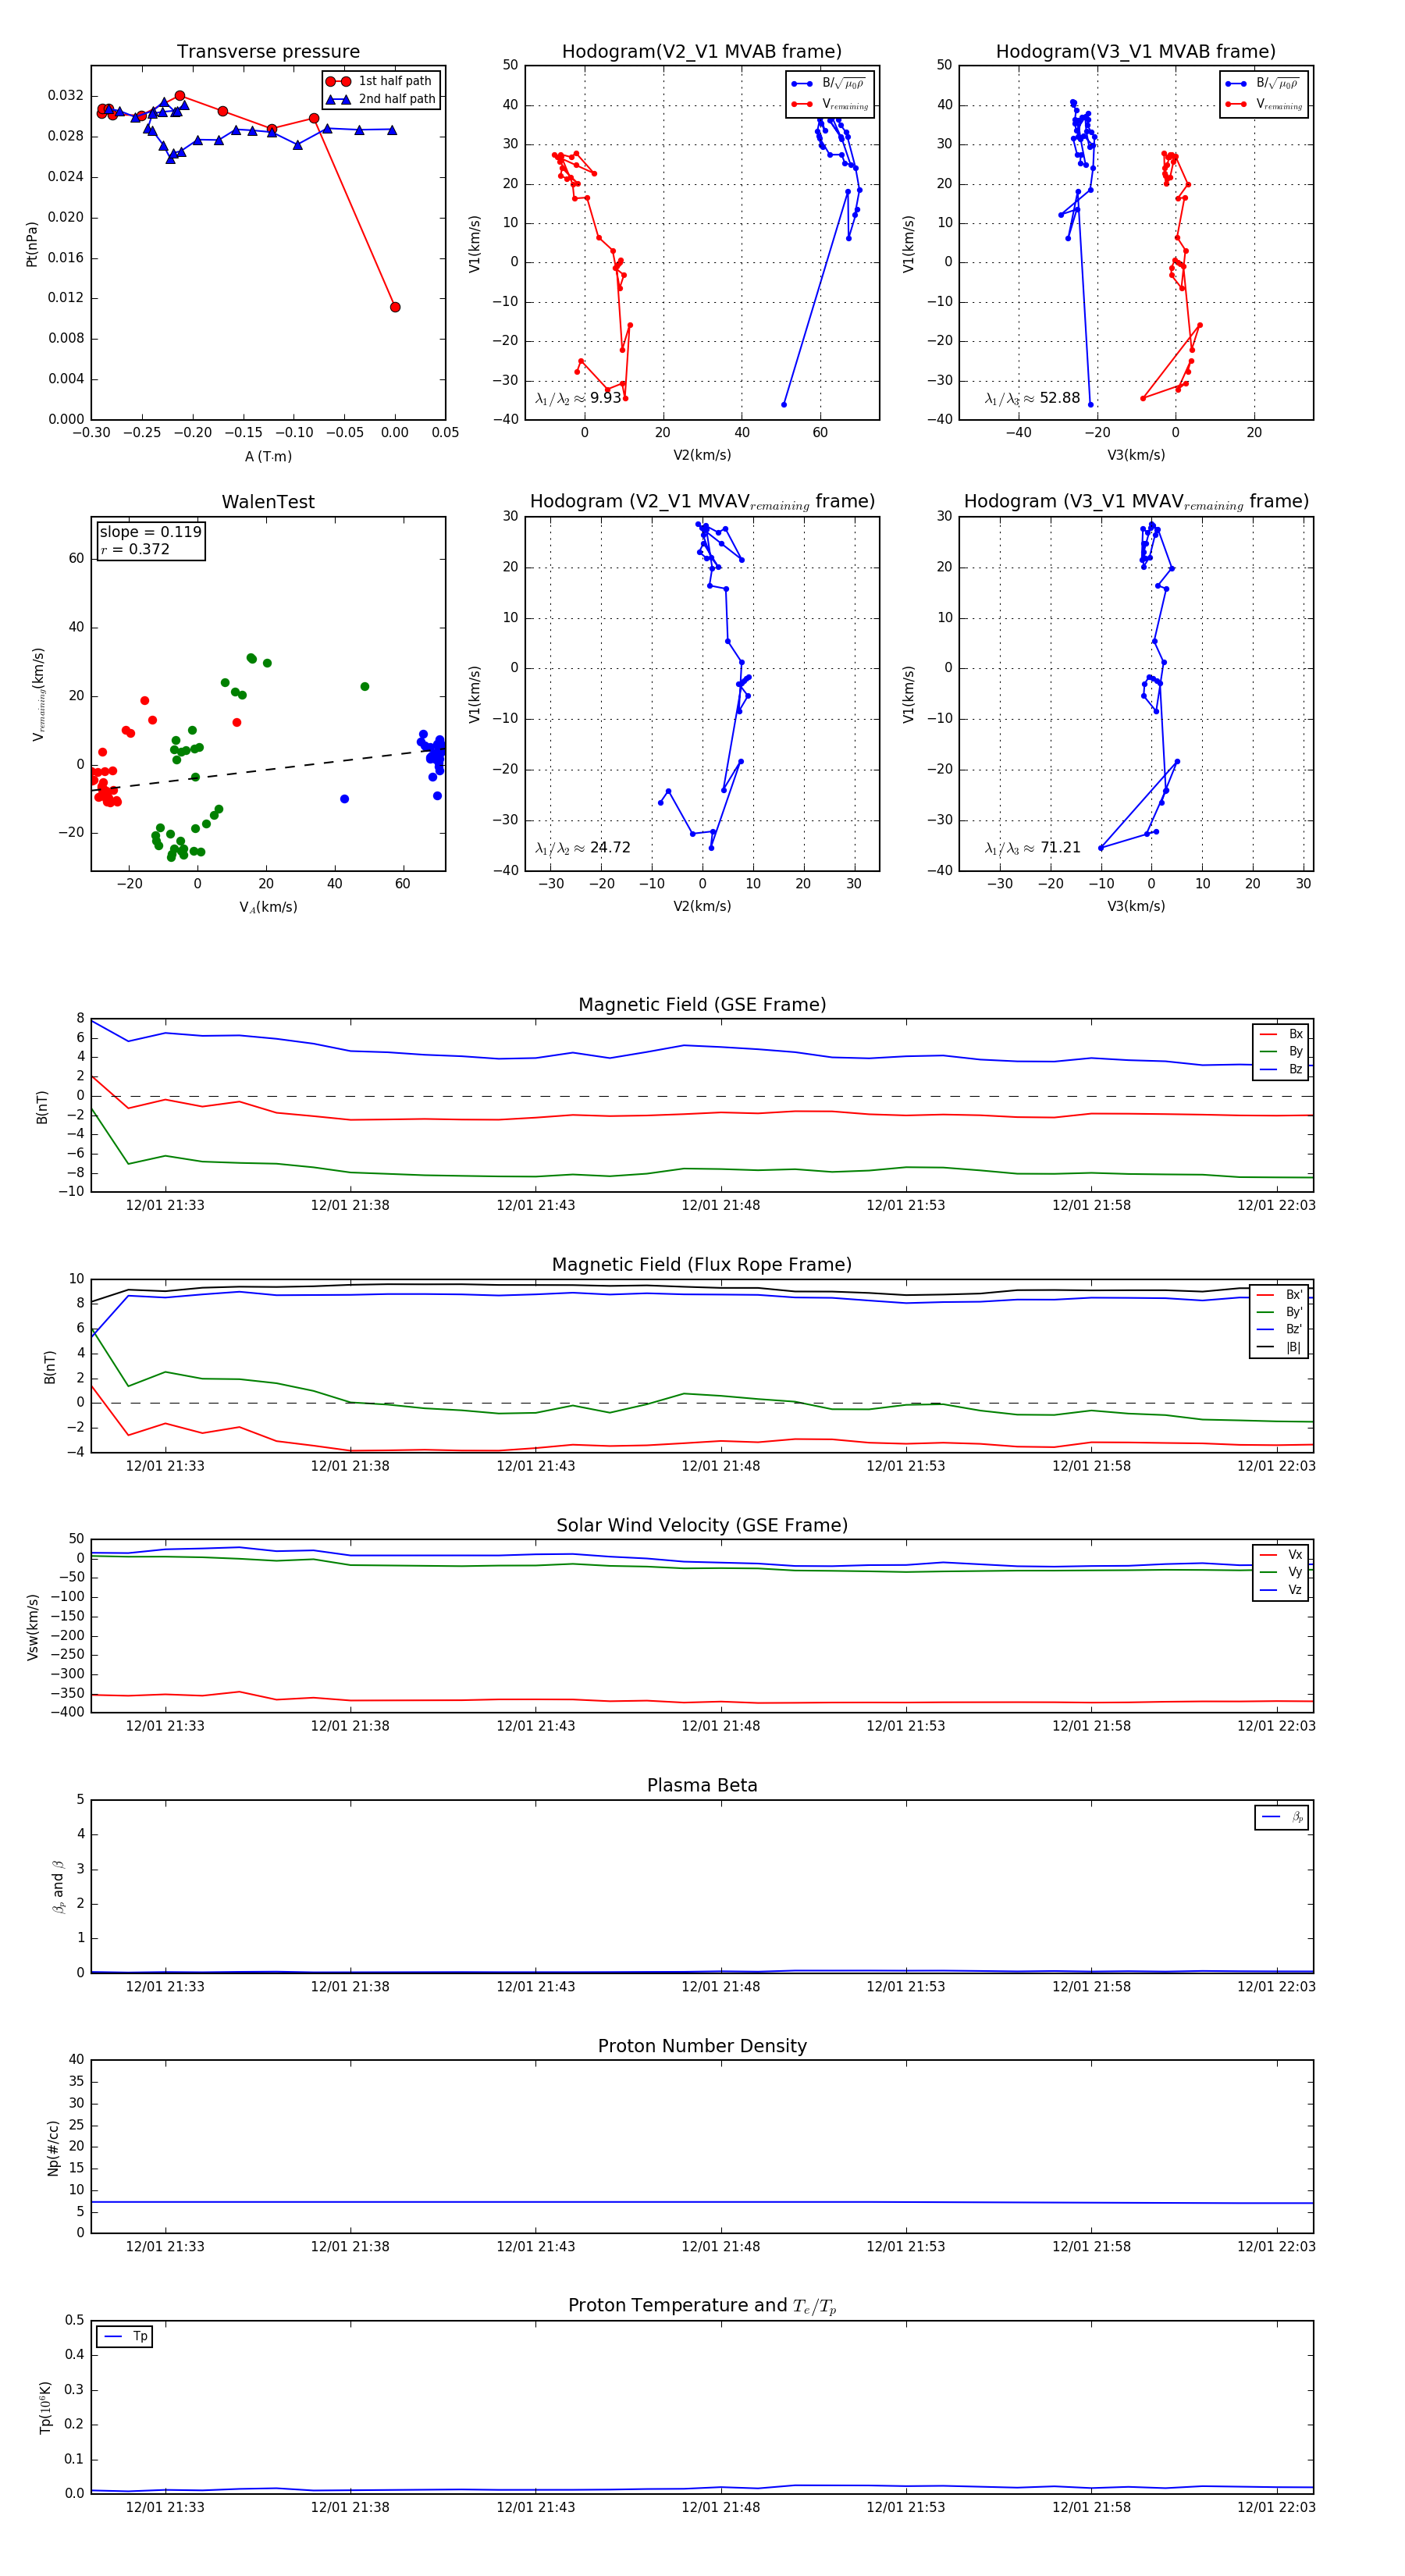Click the 'slope = 0.119' annotation

150,532
